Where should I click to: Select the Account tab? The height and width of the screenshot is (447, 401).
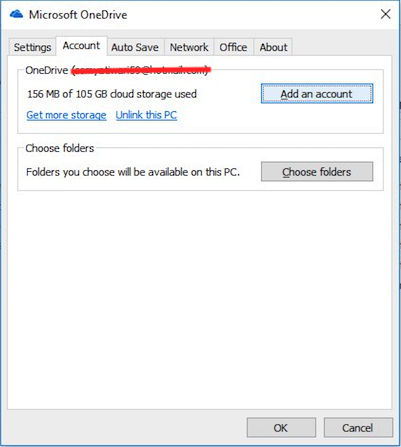(81, 46)
